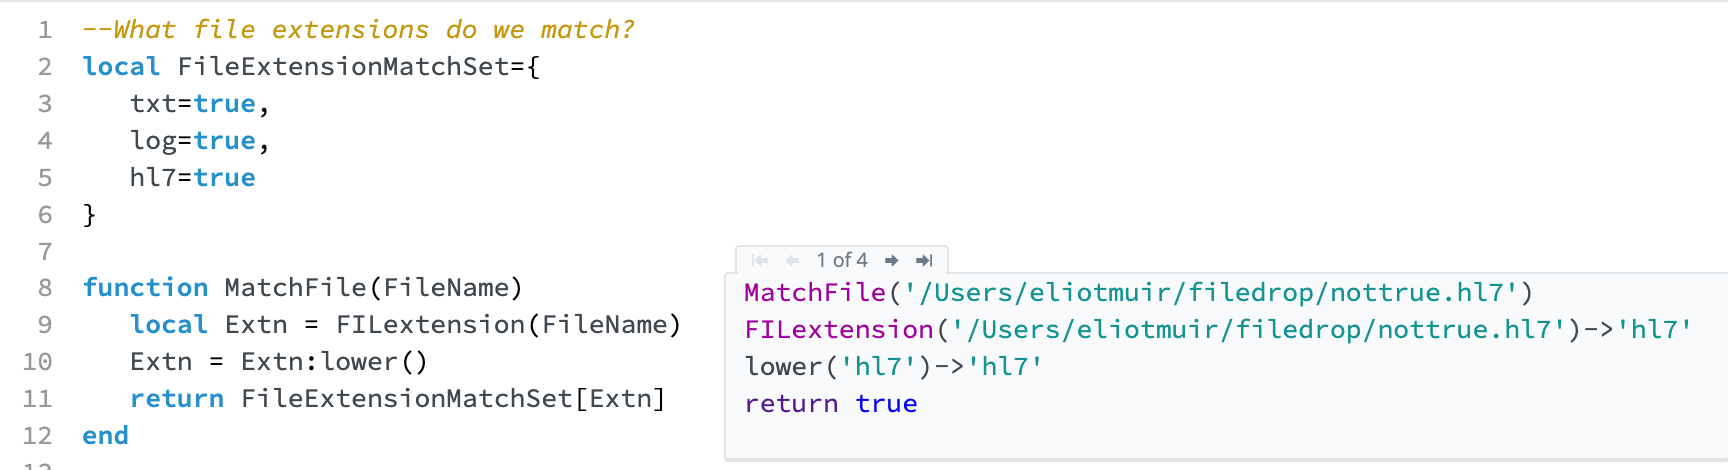Place cursor on the file extensions comment
This screenshot has width=1728, height=470.
point(358,30)
